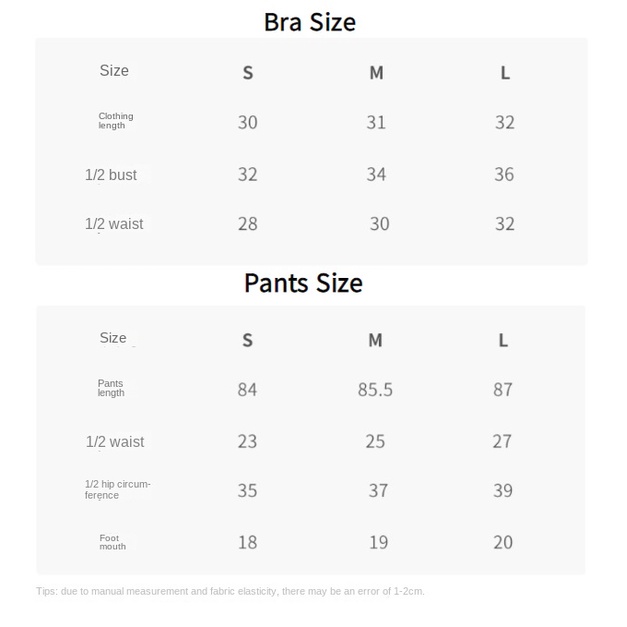Click the 1/2 bust value 36

(x=504, y=175)
